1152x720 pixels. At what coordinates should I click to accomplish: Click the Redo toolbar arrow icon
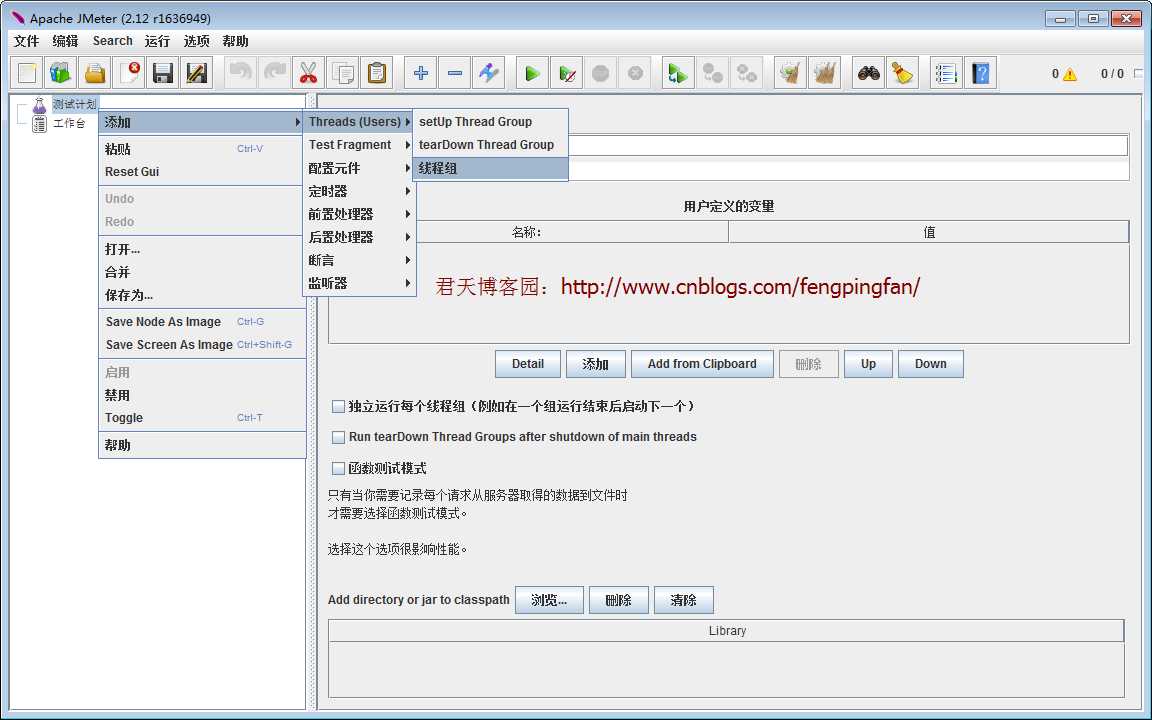275,73
